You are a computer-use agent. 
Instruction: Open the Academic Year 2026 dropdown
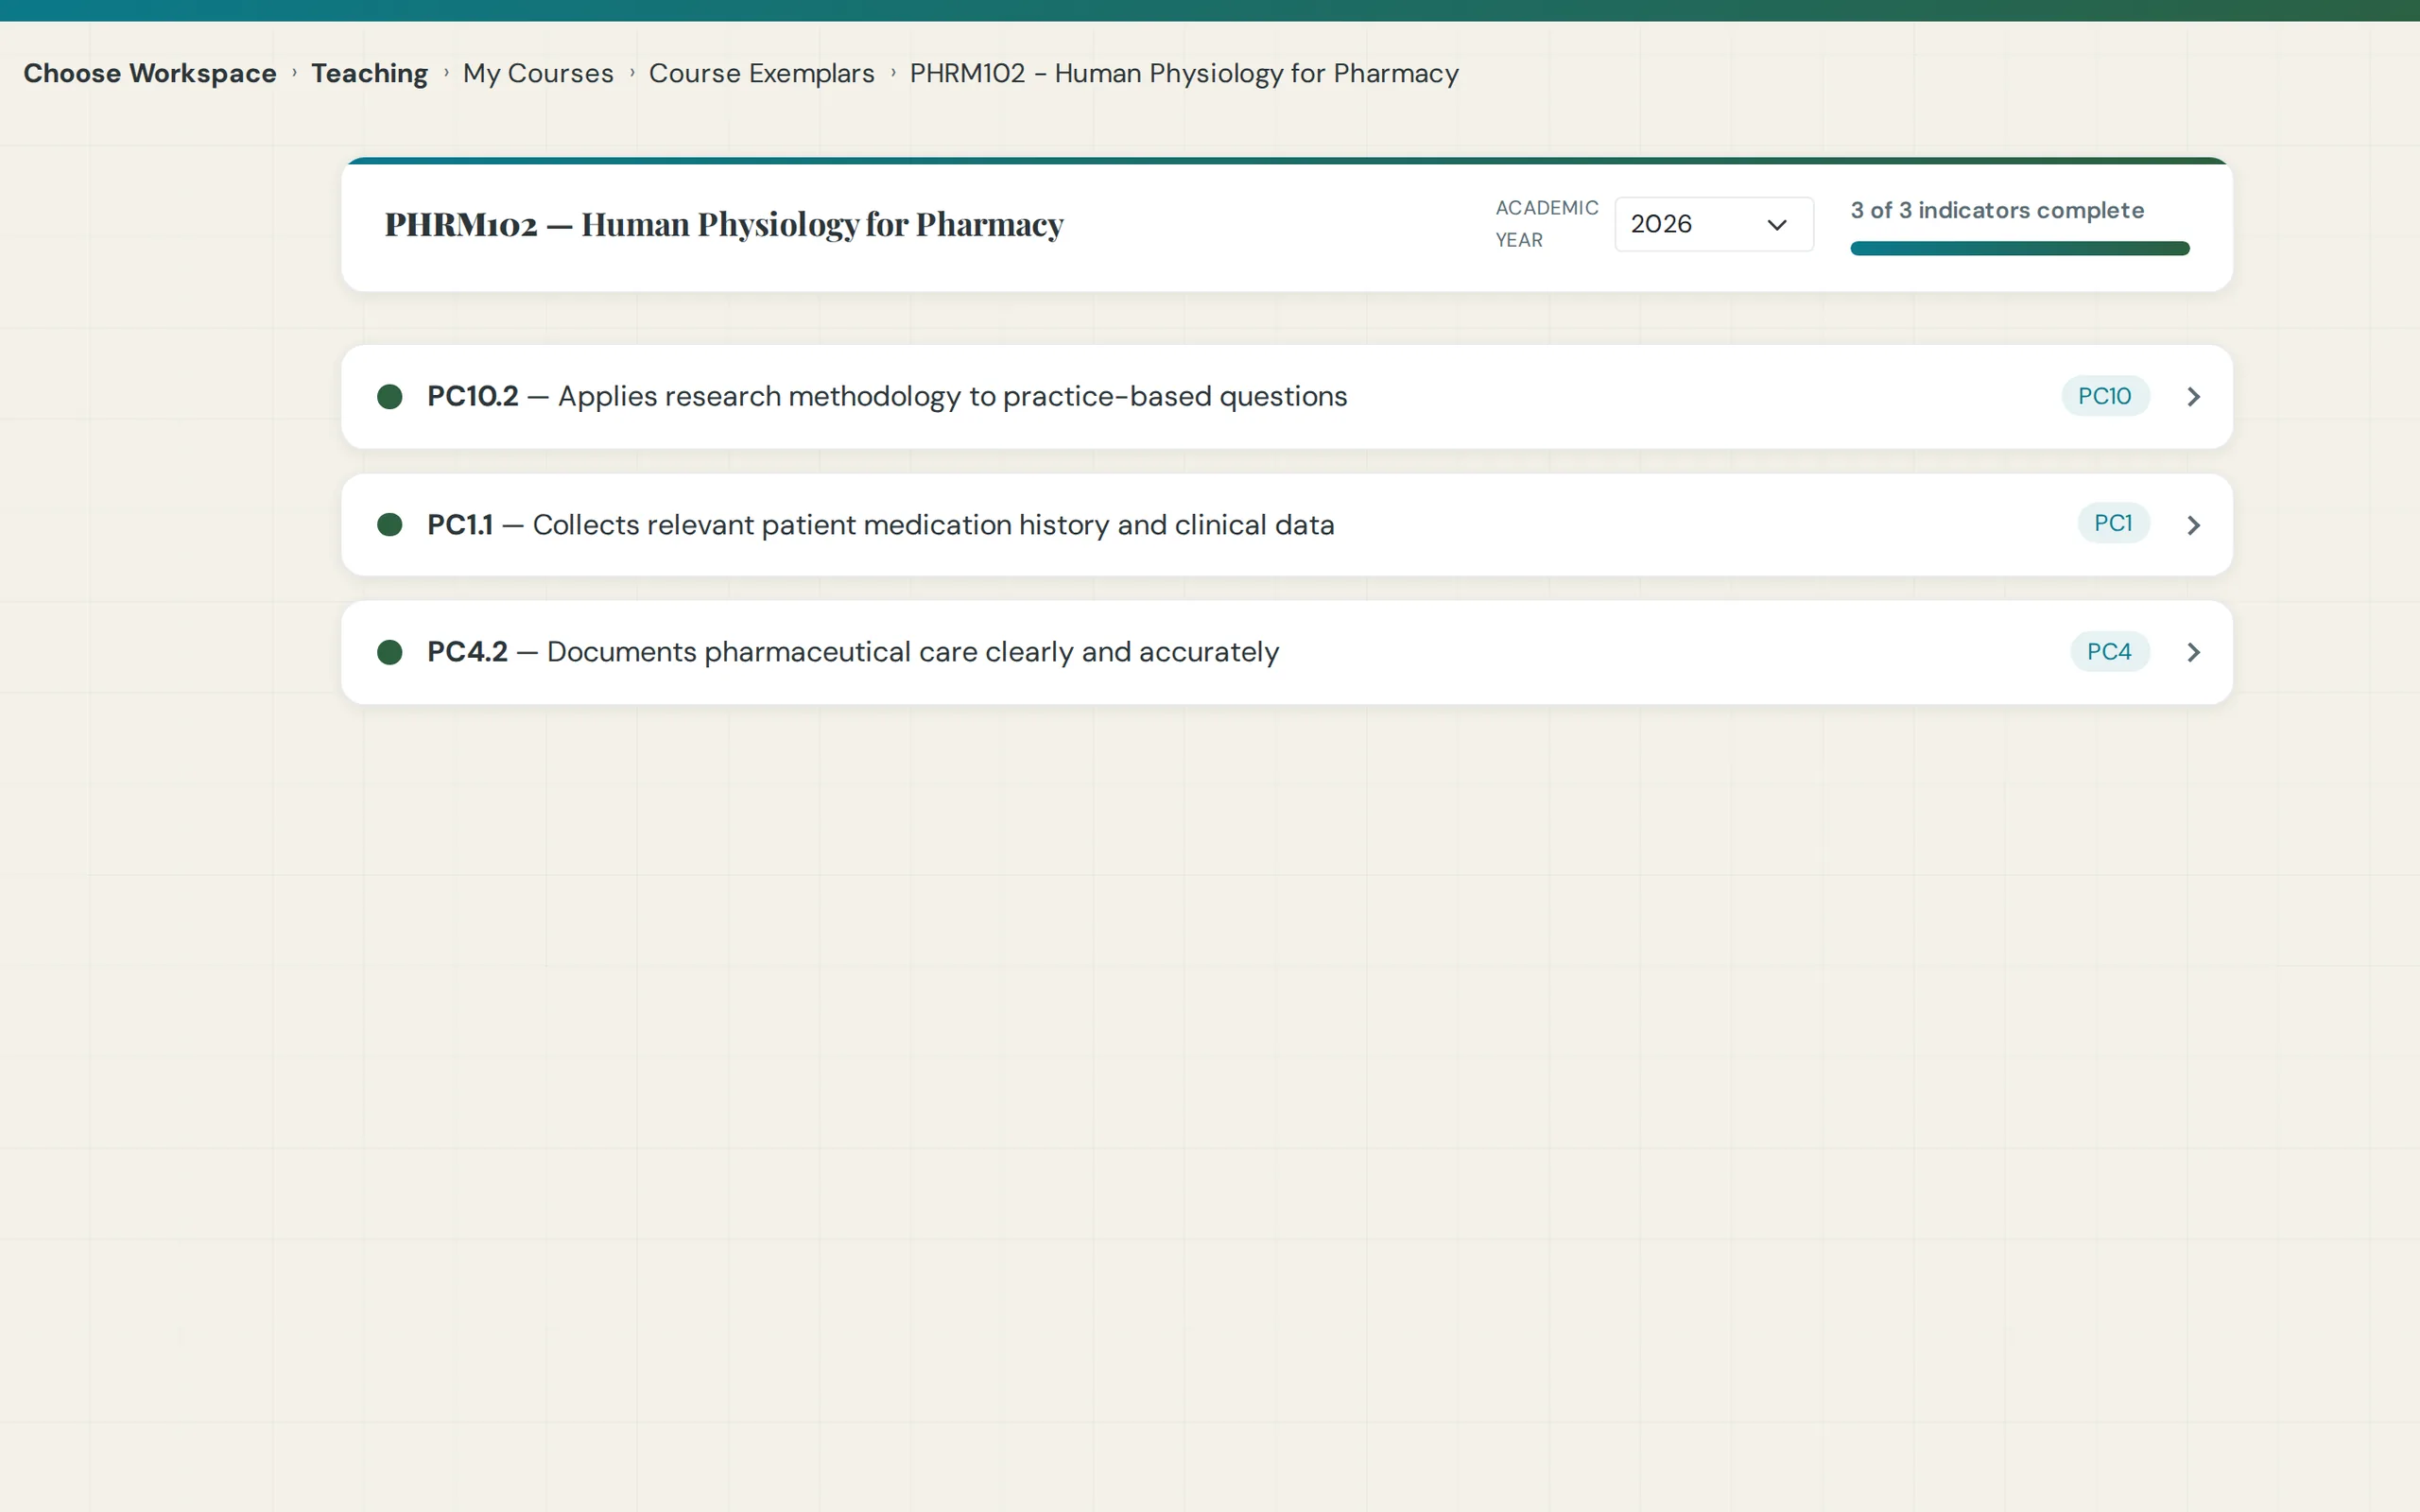point(1714,224)
